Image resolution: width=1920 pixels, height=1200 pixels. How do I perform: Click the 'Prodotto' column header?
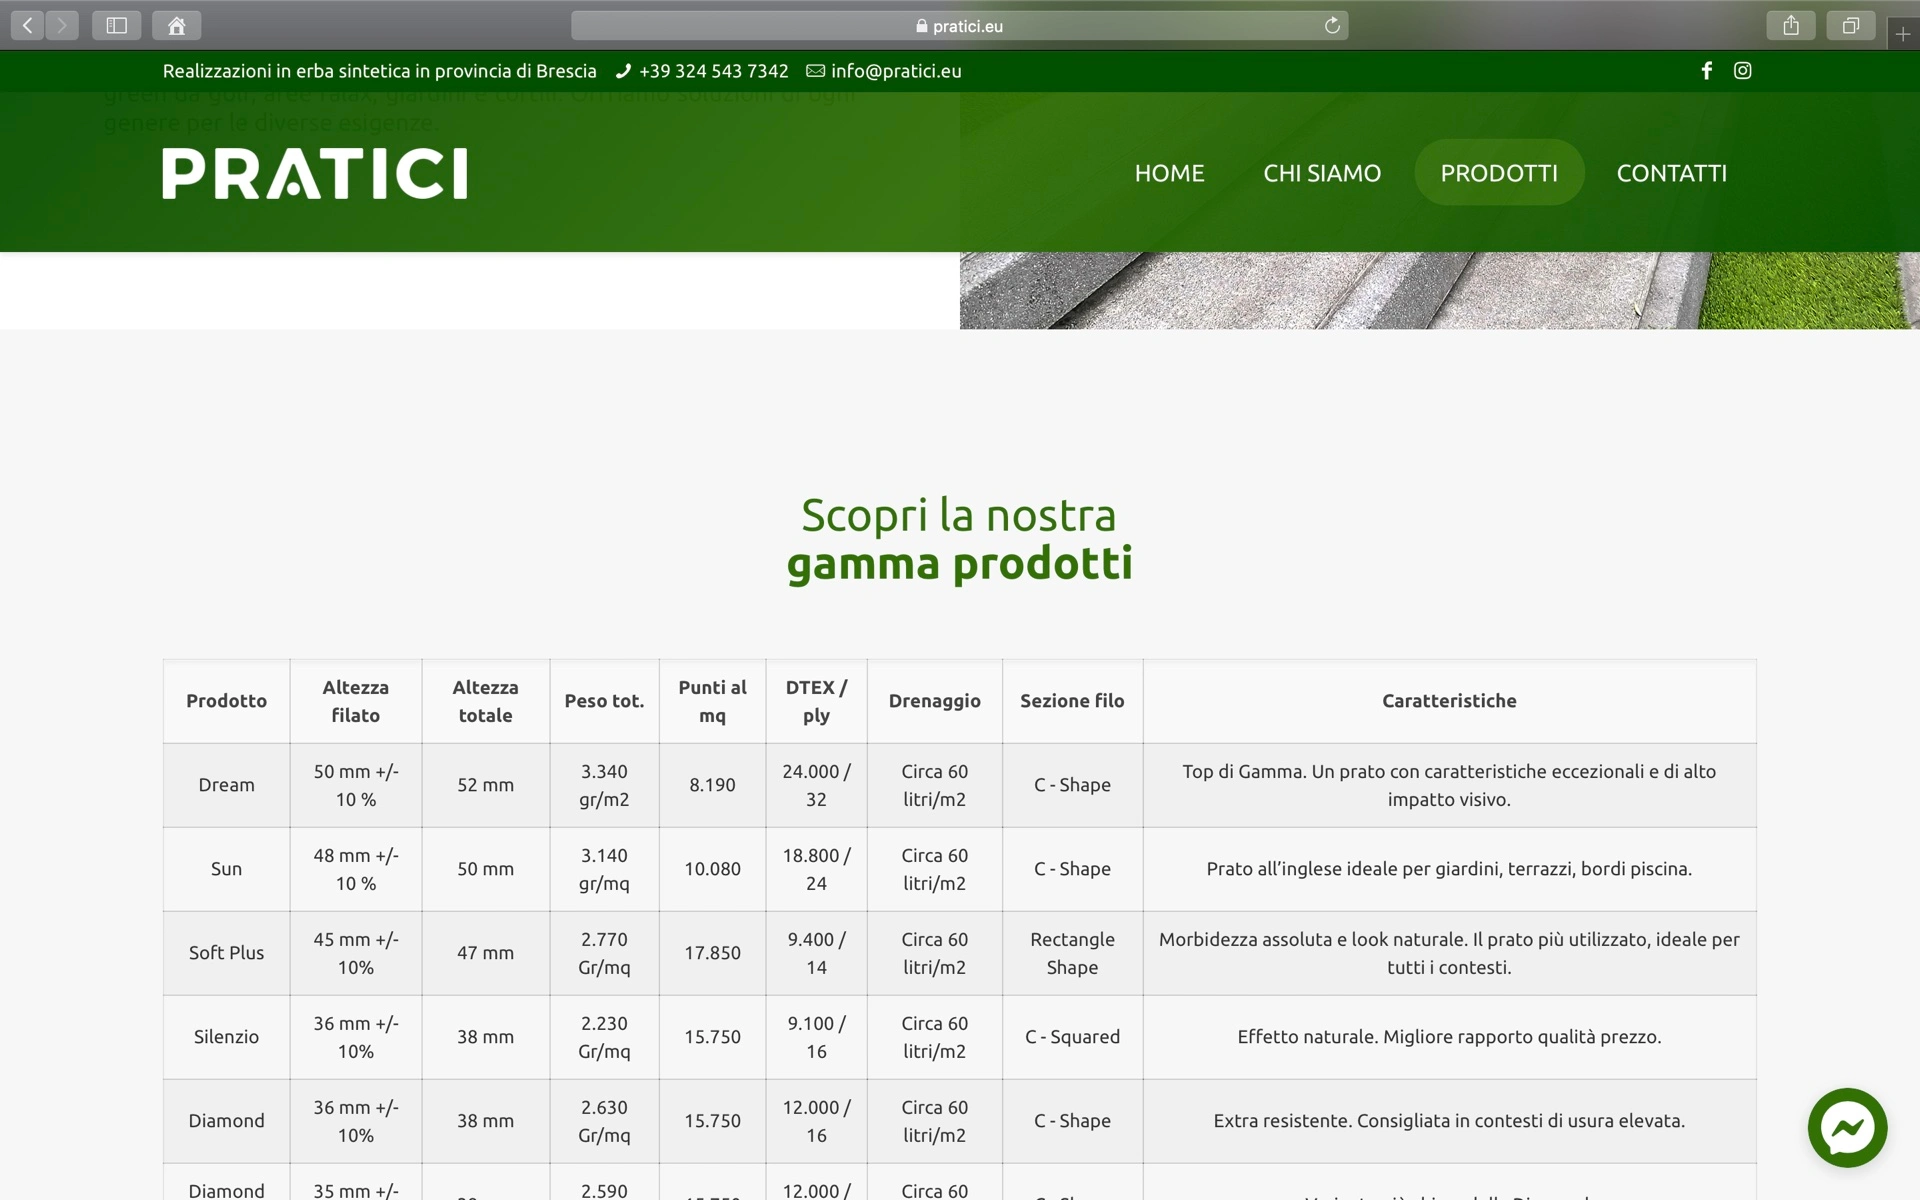227,701
